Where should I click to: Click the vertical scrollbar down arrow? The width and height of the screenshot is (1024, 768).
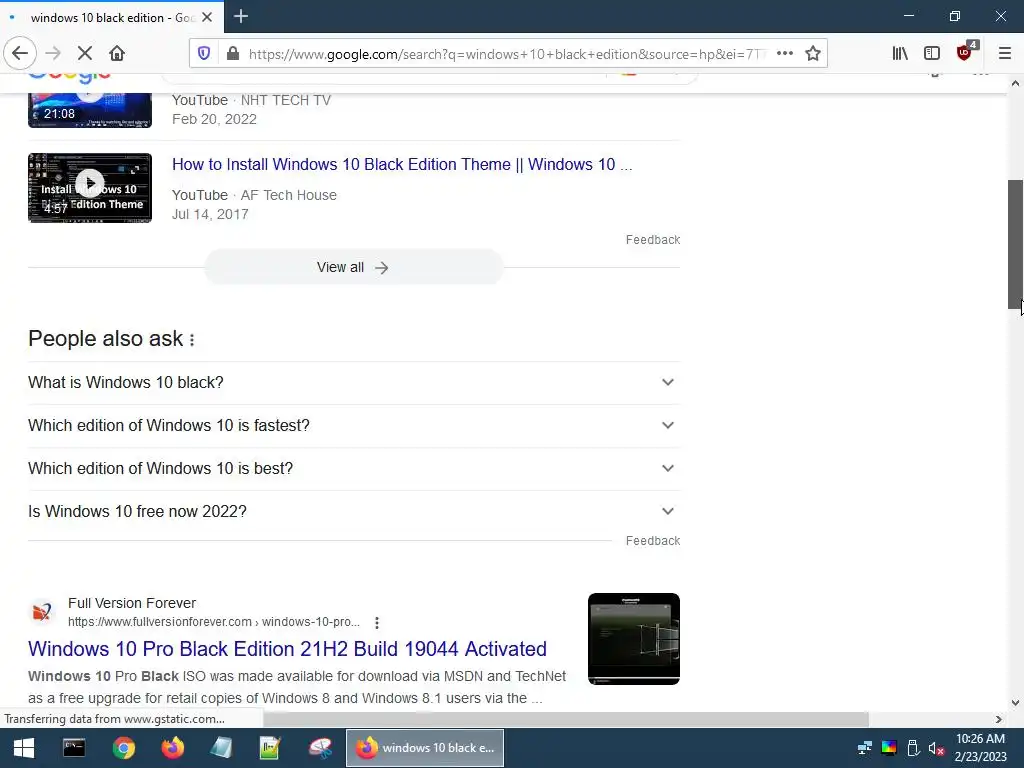tap(1015, 703)
